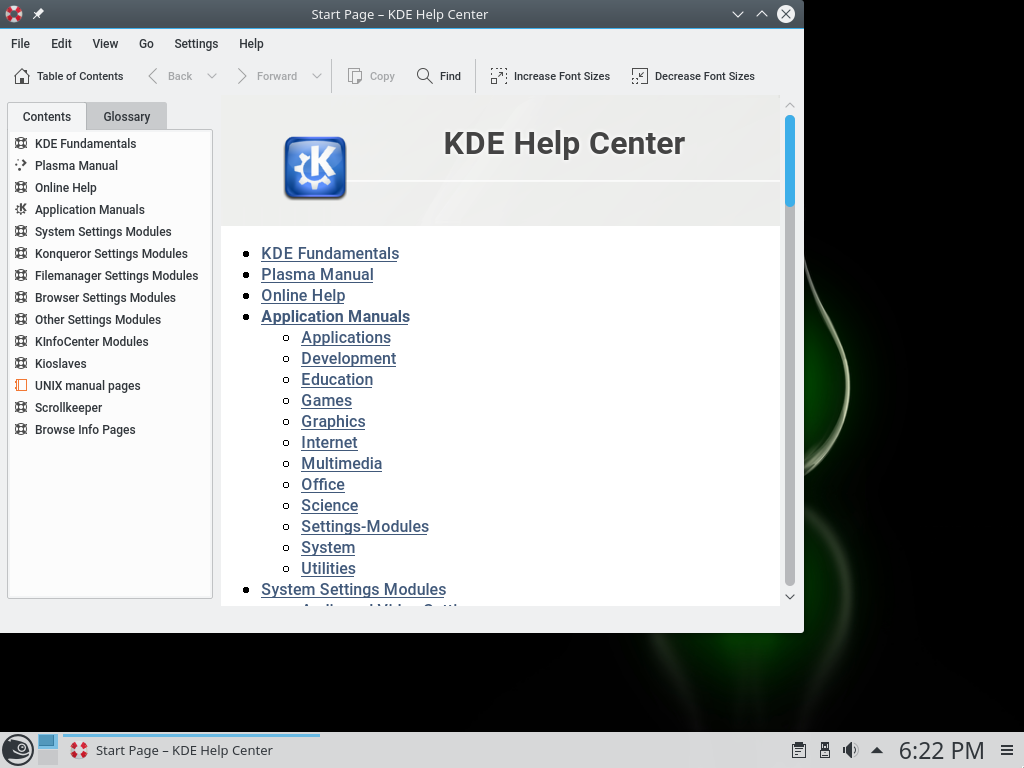Open the Go menu
Image resolution: width=1024 pixels, height=768 pixels.
click(146, 44)
